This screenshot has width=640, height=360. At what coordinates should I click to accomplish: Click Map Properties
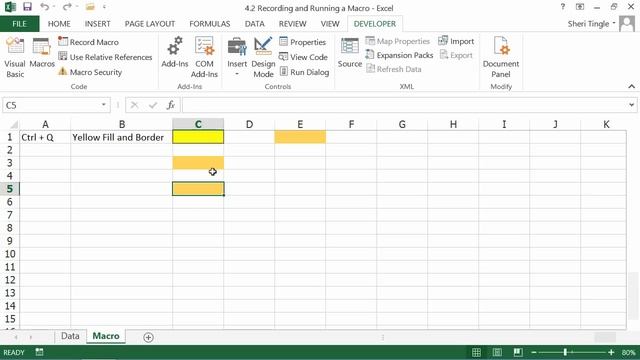point(398,41)
